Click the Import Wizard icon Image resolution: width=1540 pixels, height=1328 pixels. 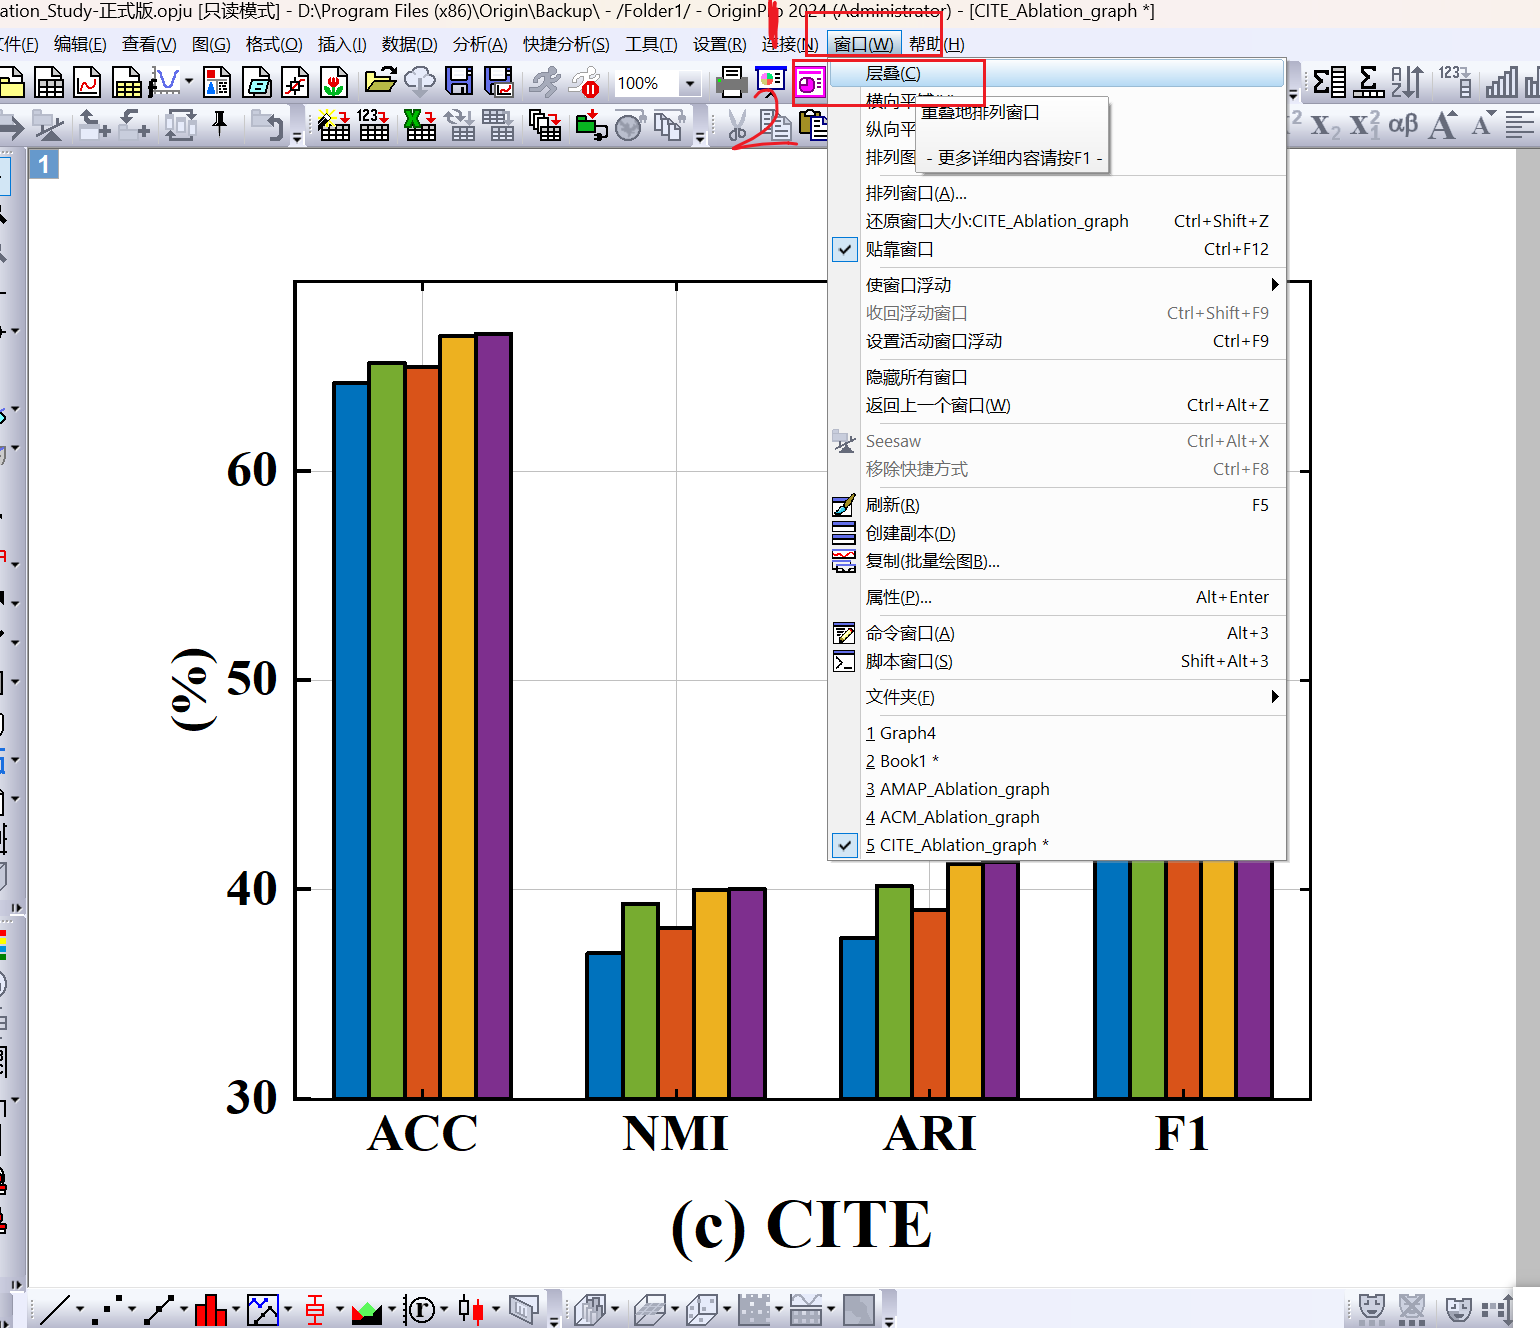pos(333,125)
